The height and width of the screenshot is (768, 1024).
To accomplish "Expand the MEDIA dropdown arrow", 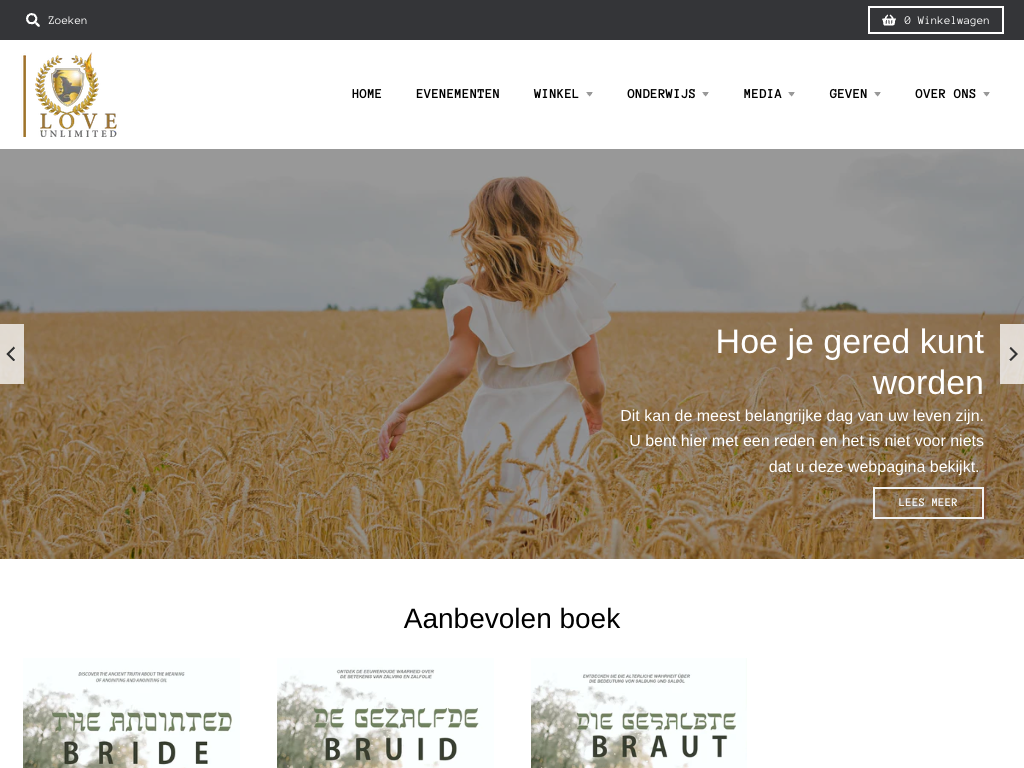I will (x=792, y=95).
